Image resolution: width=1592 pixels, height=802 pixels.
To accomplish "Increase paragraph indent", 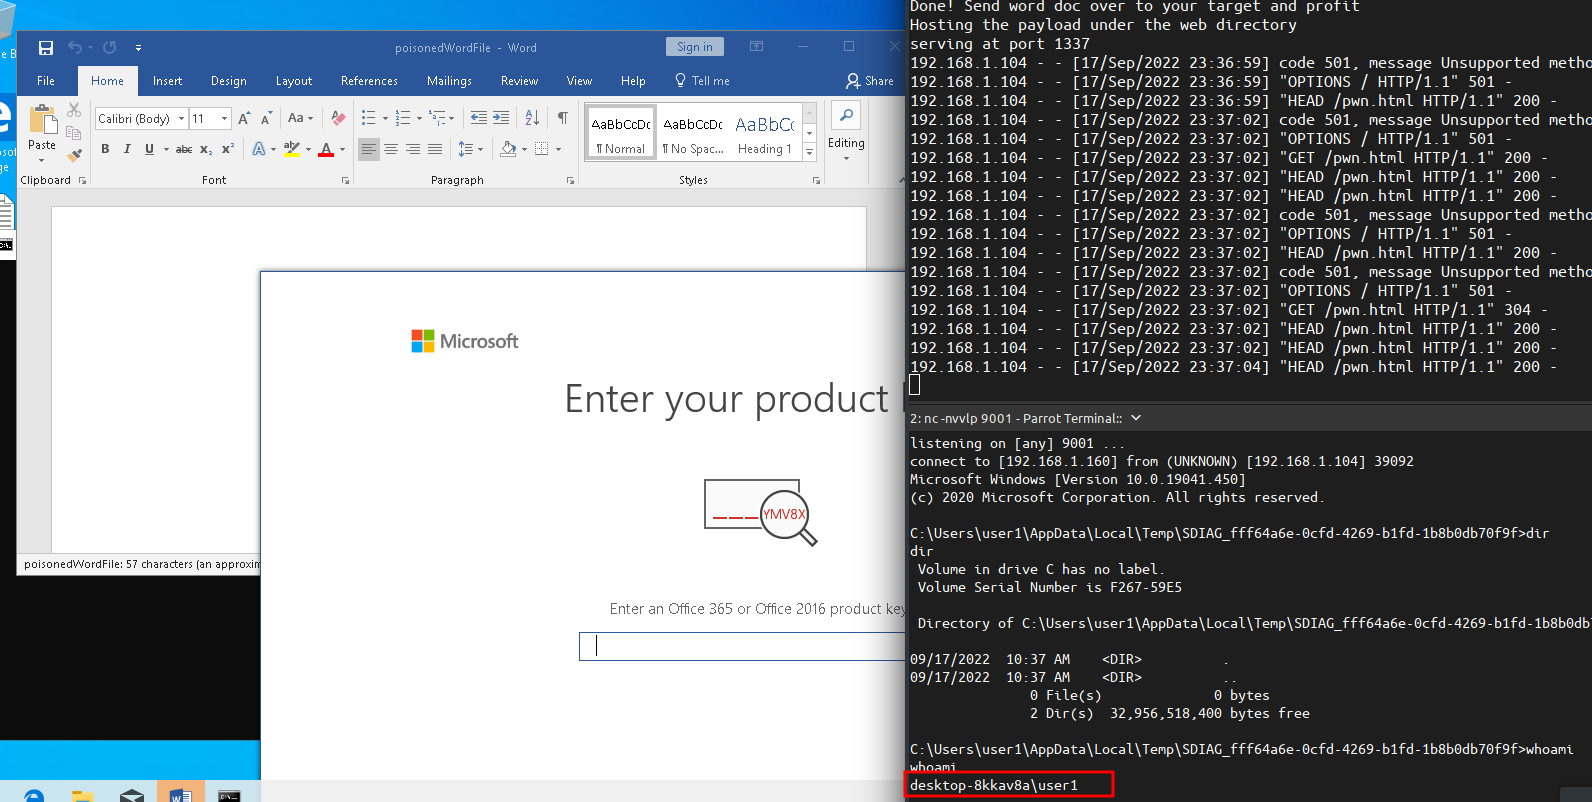I will 501,118.
